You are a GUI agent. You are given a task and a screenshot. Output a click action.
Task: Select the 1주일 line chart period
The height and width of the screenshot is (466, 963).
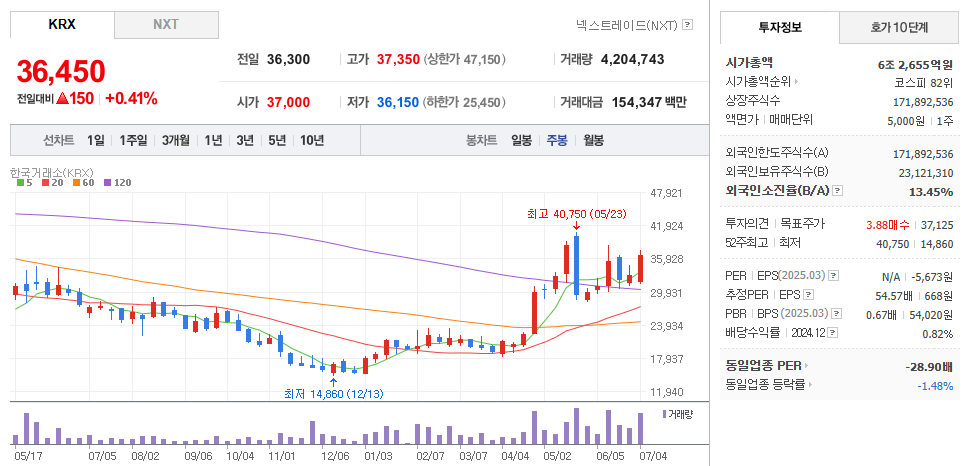pos(133,141)
